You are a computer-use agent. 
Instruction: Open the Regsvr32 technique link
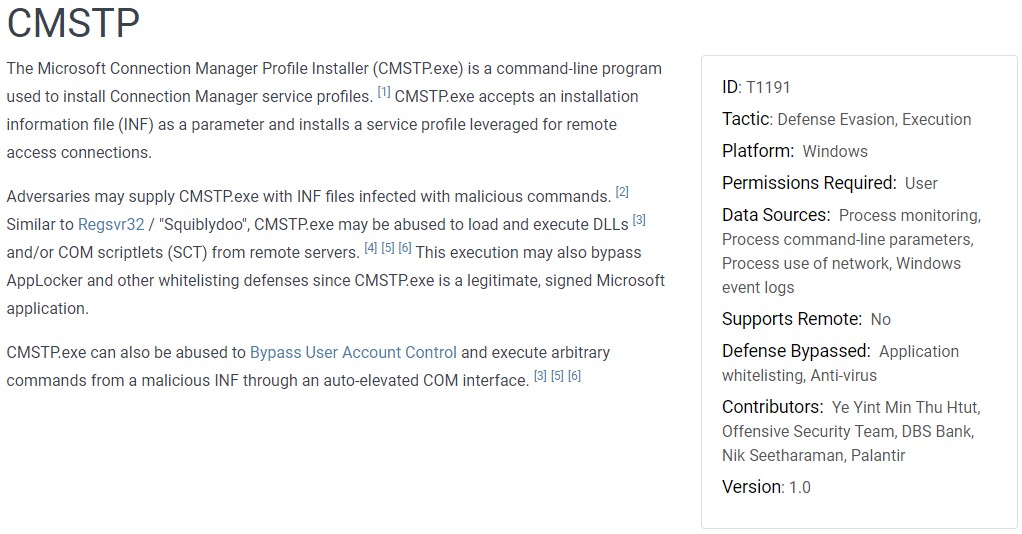111,224
